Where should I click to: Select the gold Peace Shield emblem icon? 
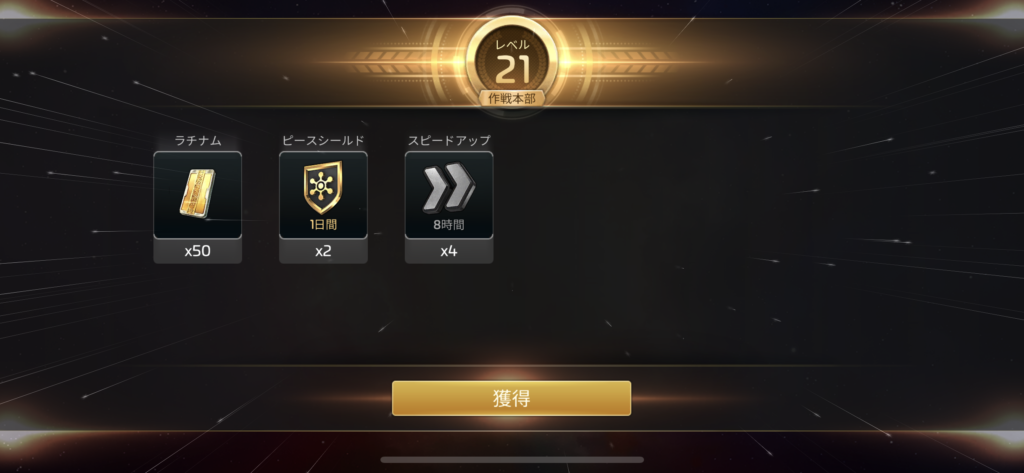point(323,188)
